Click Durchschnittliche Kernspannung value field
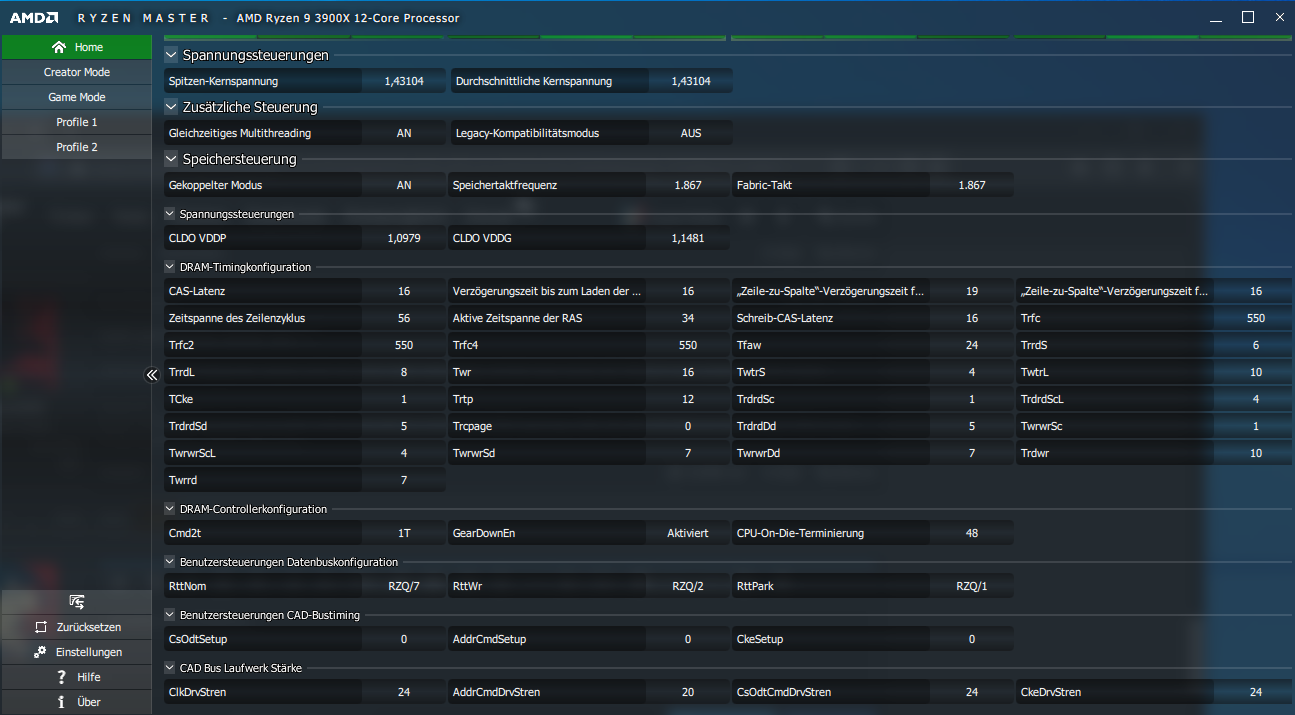The image size is (1295, 715). (690, 81)
